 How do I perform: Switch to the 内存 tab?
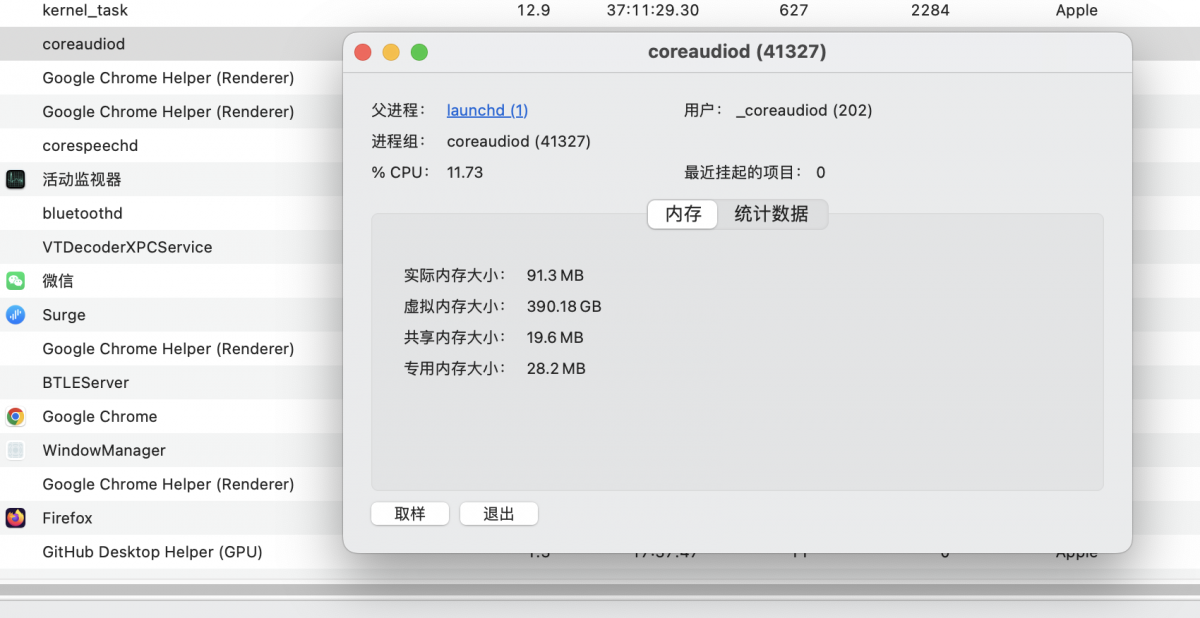click(683, 214)
